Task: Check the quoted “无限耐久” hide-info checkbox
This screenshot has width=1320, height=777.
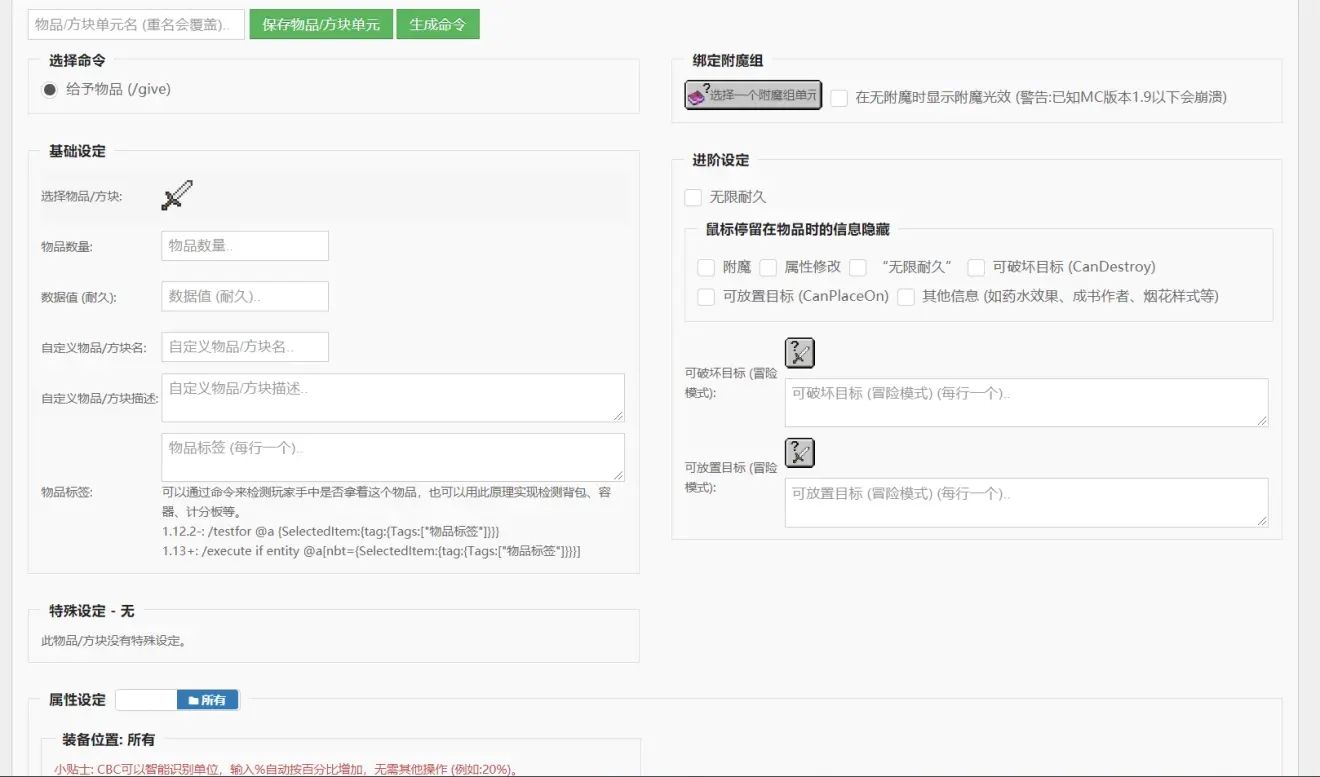Action: (858, 268)
